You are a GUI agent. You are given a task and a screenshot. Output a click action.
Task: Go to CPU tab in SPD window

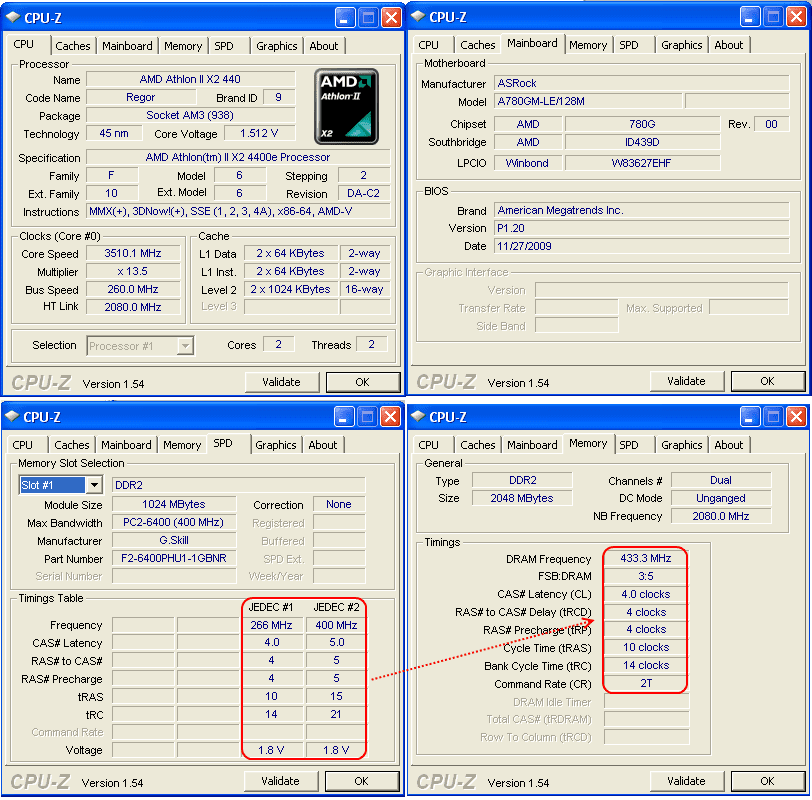pos(22,445)
